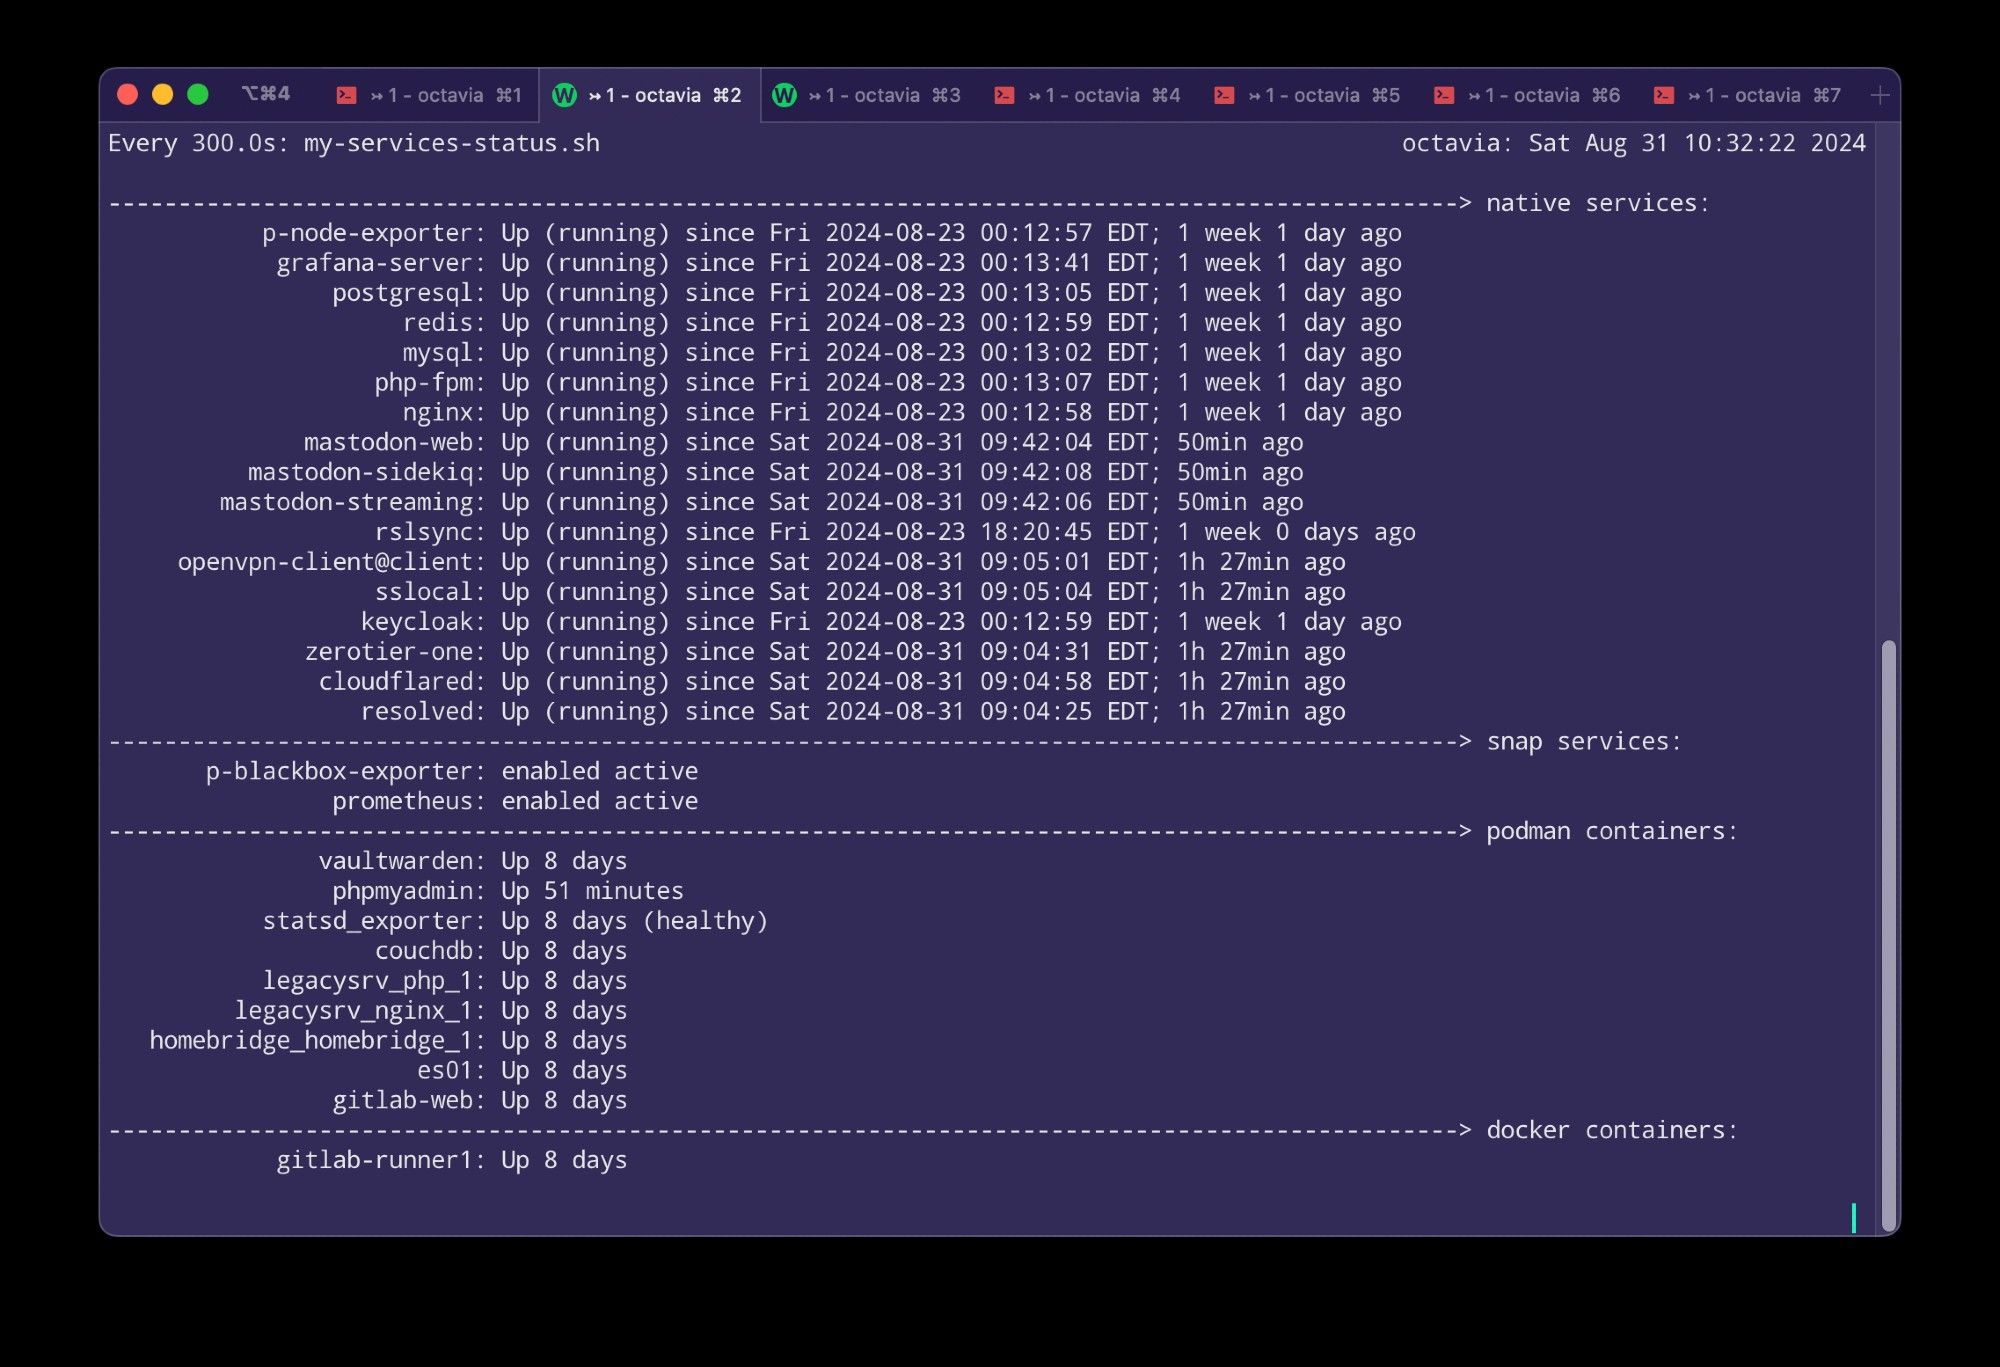Click the 'redis:' service name

pyautogui.click(x=444, y=323)
